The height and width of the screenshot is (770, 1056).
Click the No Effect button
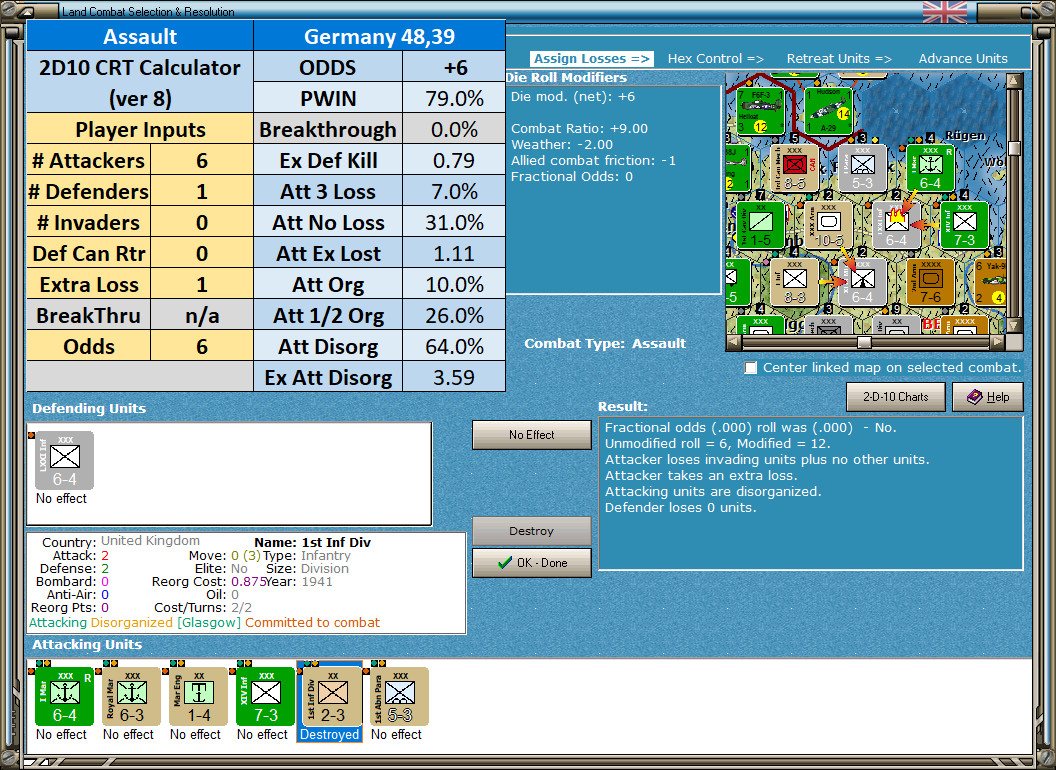tap(532, 435)
